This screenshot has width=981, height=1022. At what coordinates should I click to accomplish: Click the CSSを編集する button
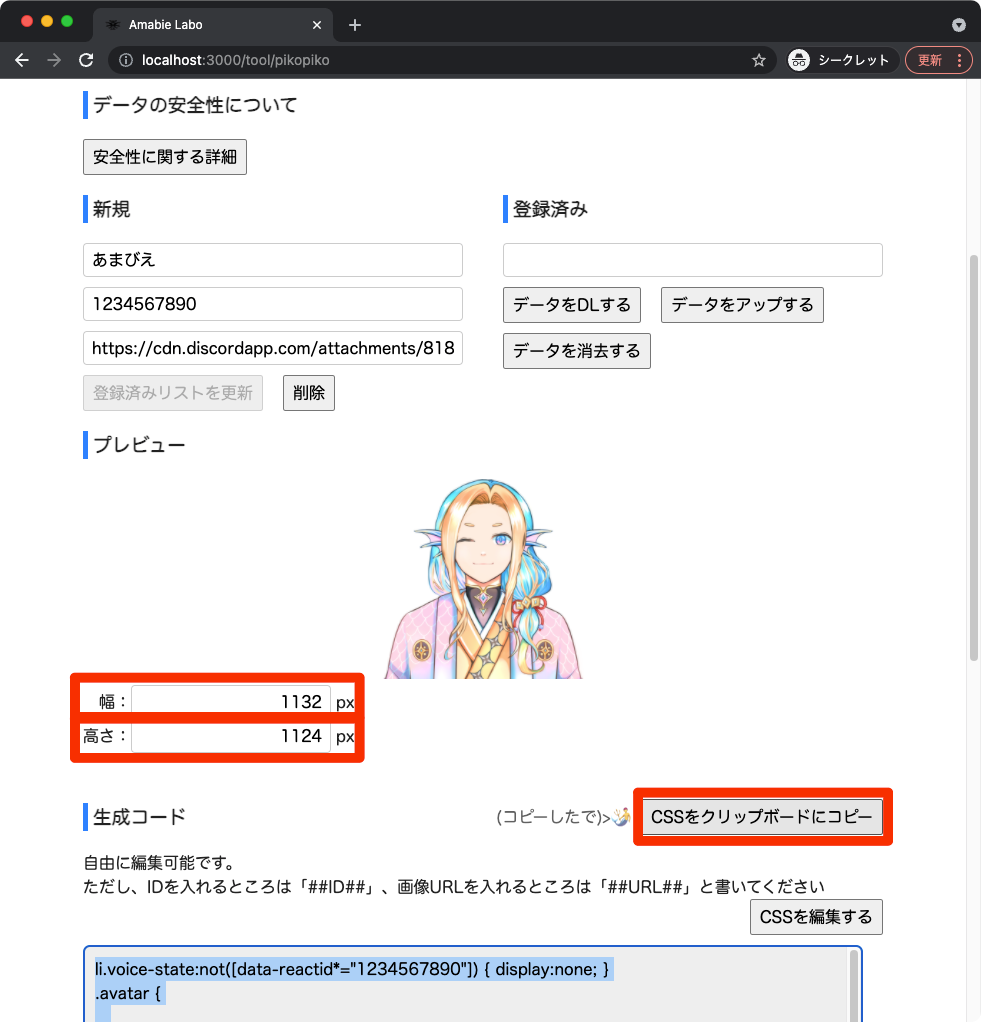(816, 917)
